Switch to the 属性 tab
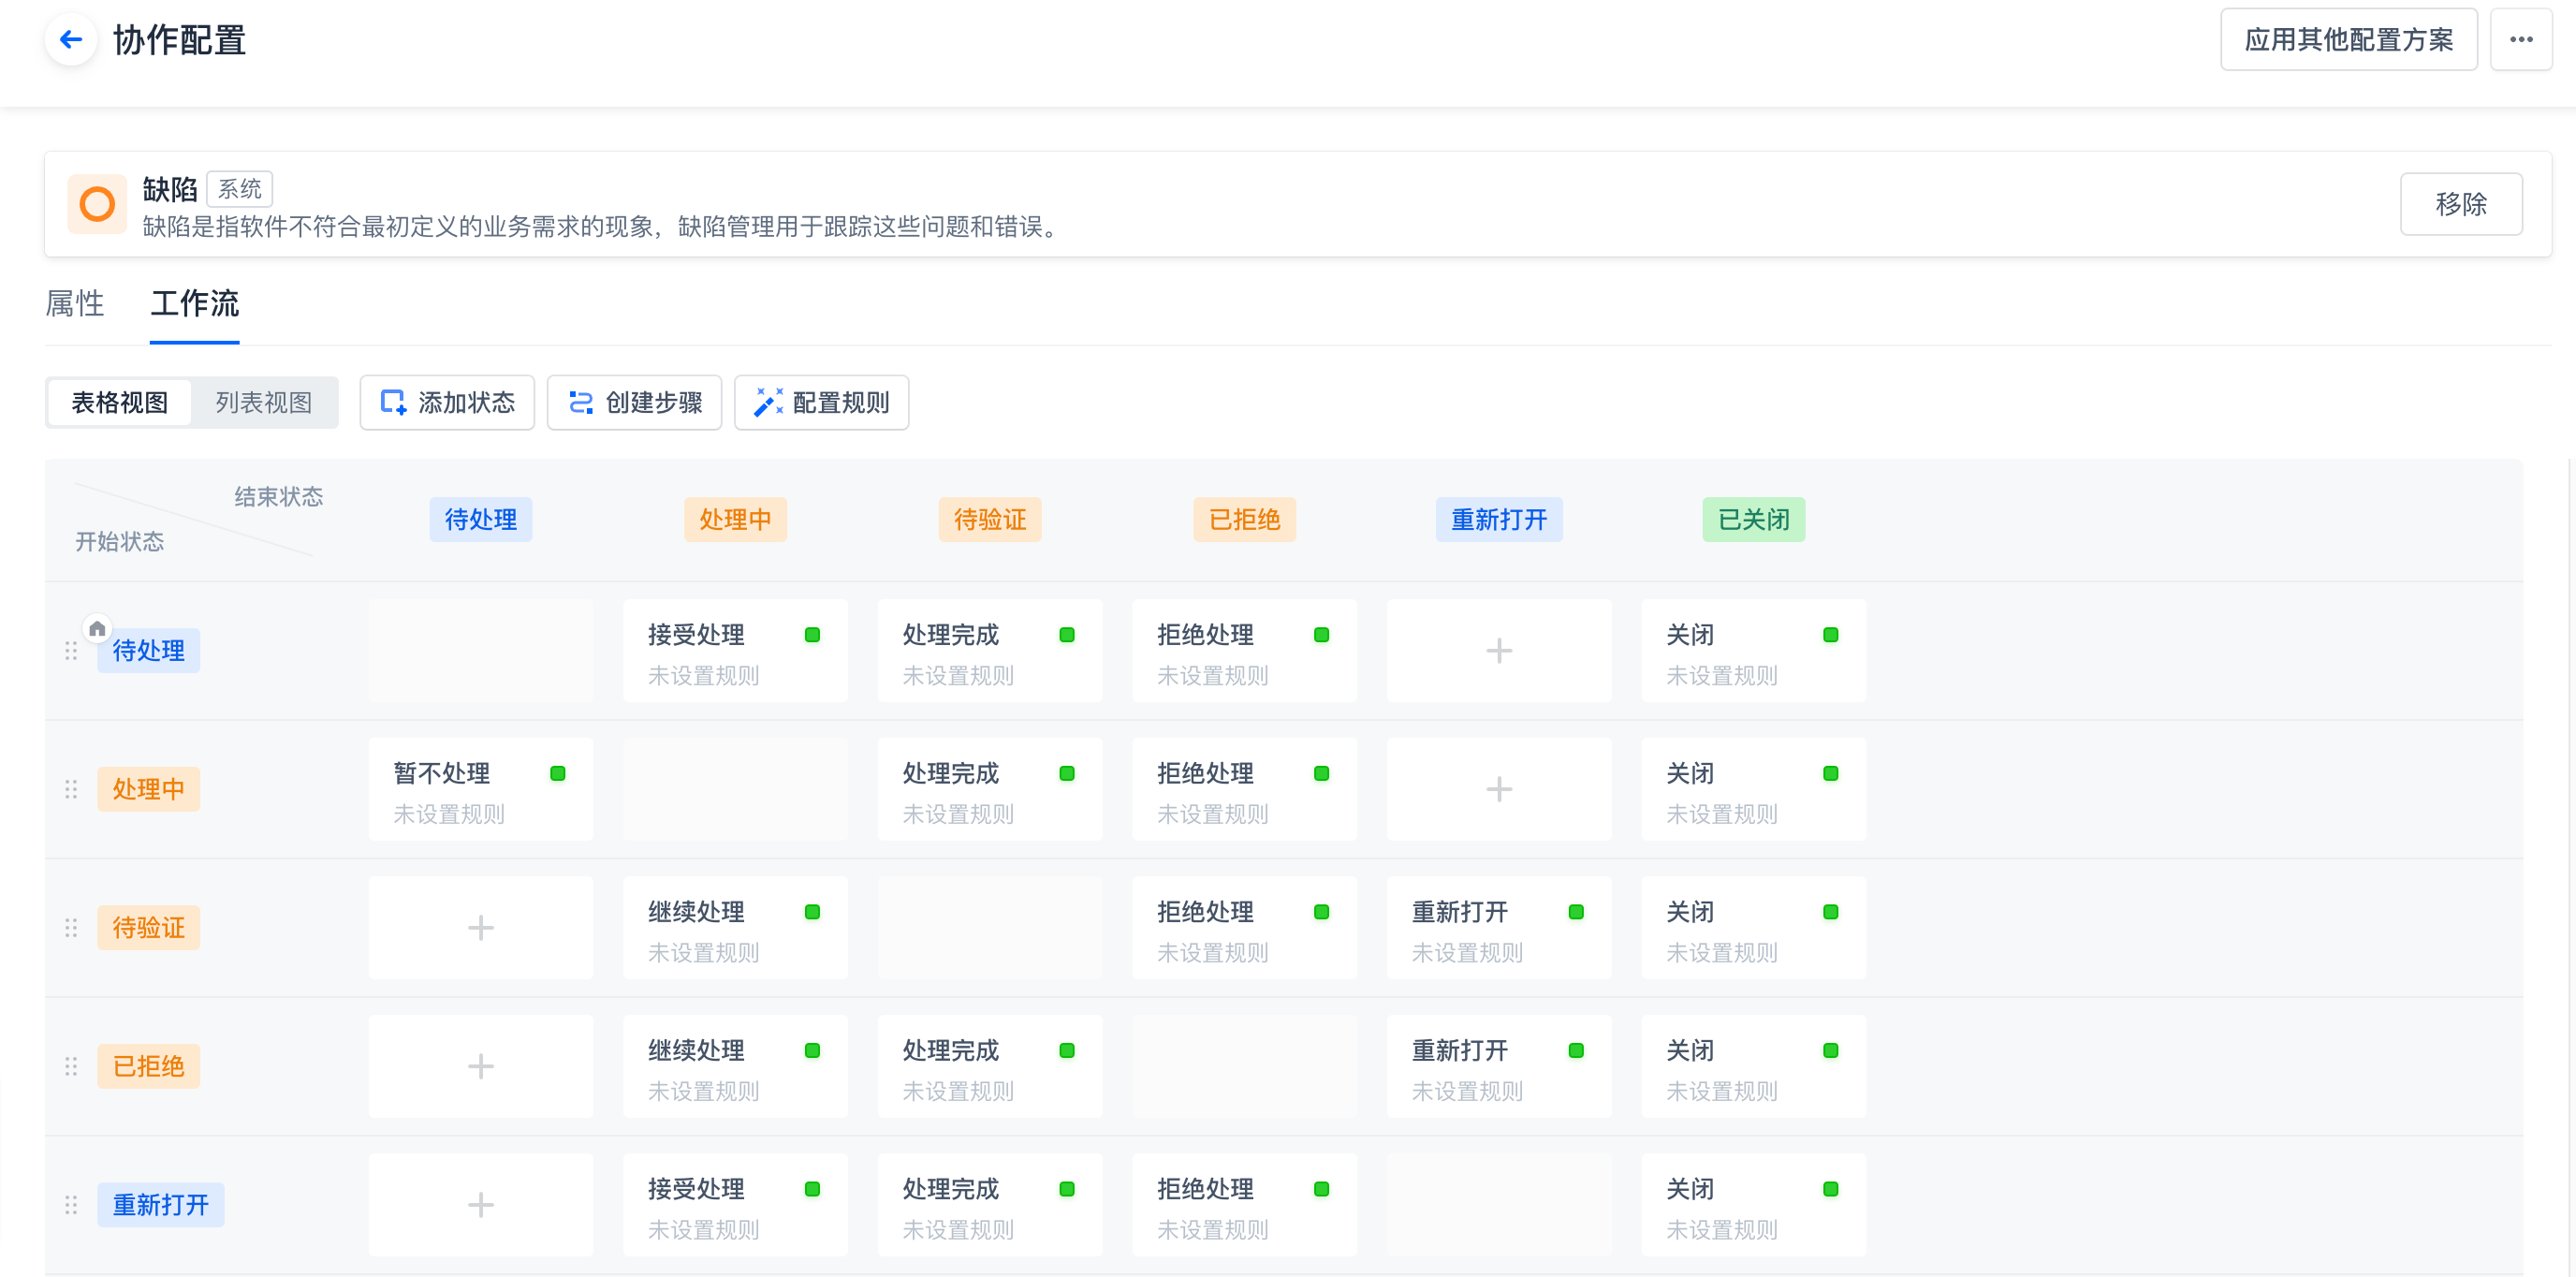Image resolution: width=2576 pixels, height=1277 pixels. click(75, 304)
